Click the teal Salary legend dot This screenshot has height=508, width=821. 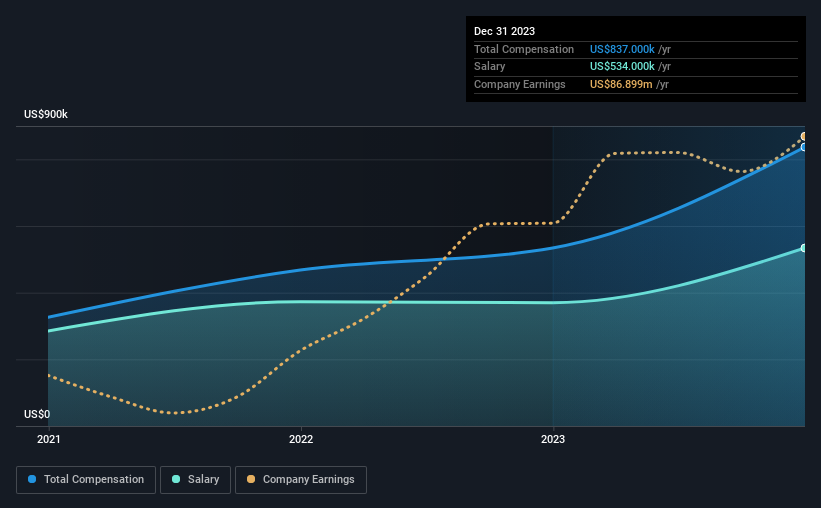click(x=176, y=479)
